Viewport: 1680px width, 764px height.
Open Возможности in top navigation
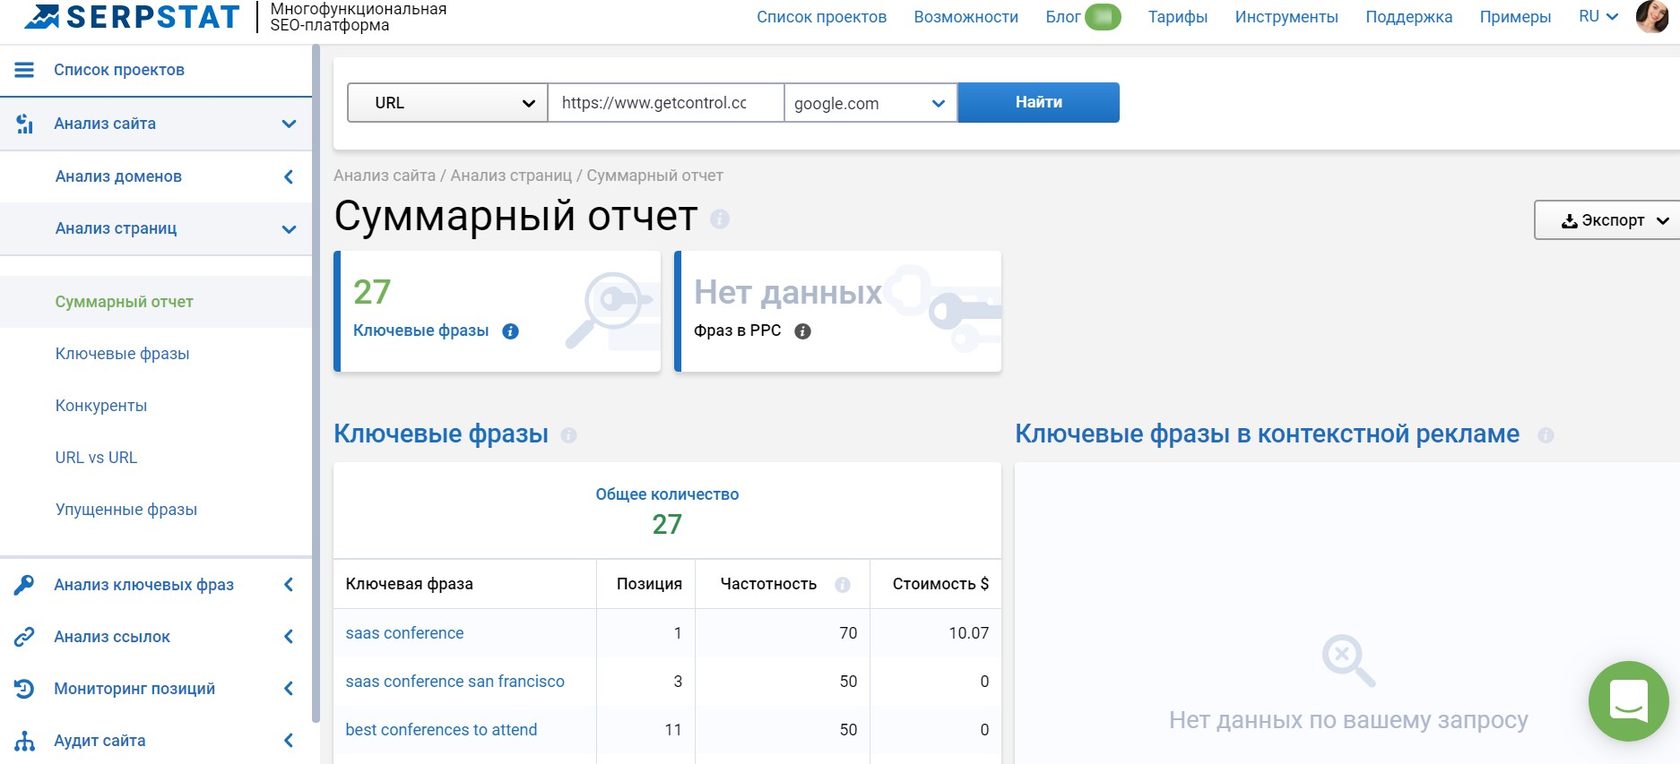(x=966, y=17)
